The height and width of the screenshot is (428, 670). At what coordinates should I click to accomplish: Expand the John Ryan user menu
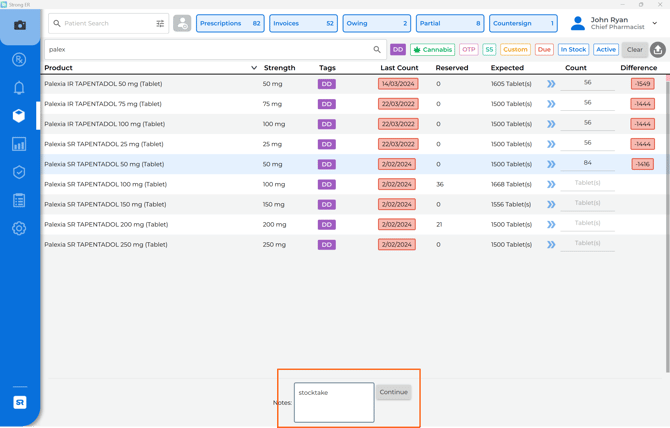tap(655, 23)
